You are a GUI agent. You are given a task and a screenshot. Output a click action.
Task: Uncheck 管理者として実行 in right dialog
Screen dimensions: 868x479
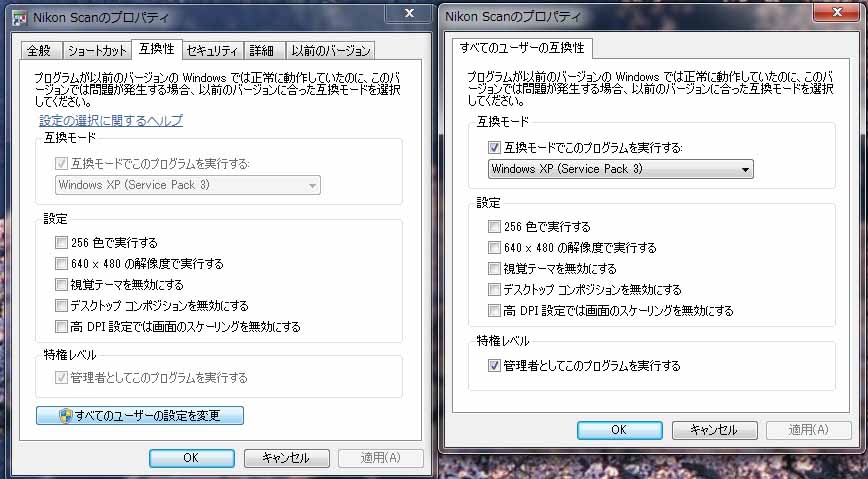click(x=494, y=366)
